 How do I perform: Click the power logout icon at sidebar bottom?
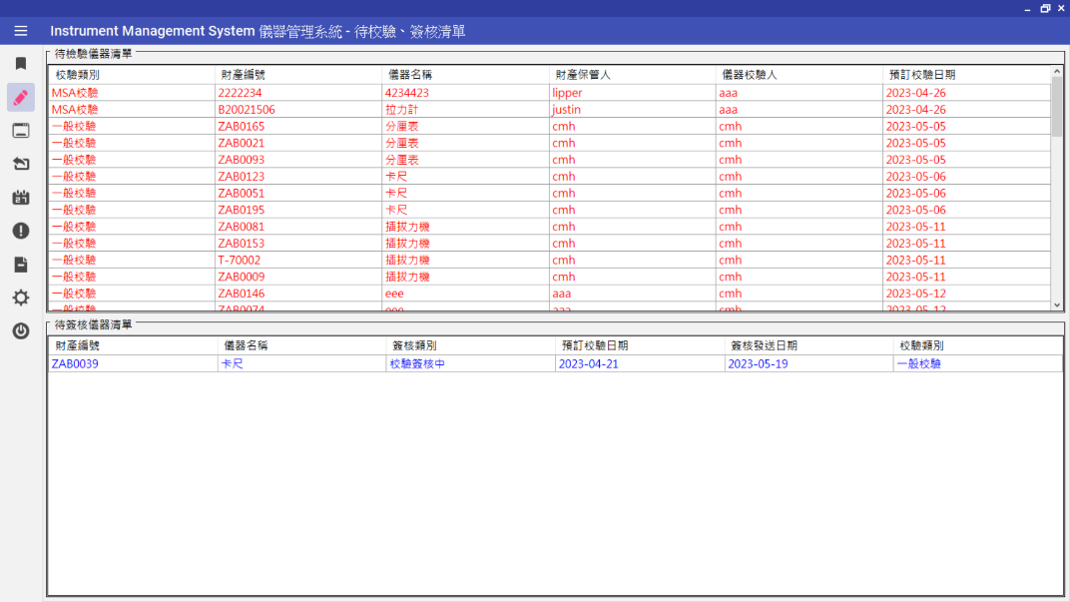pyautogui.click(x=20, y=330)
